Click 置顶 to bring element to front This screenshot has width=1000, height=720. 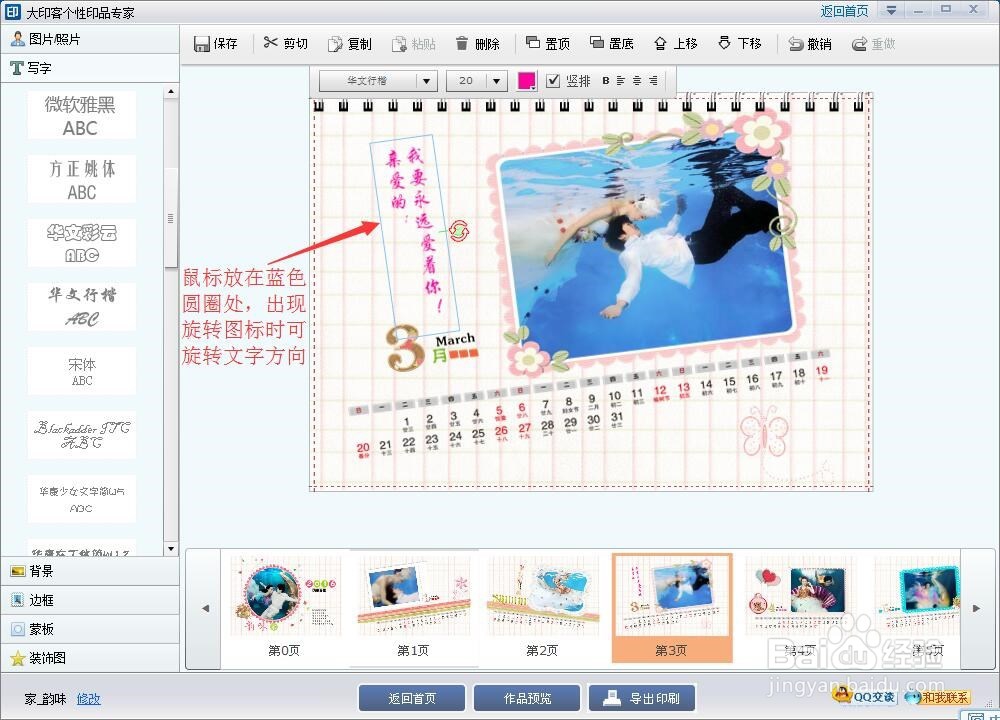pos(545,43)
